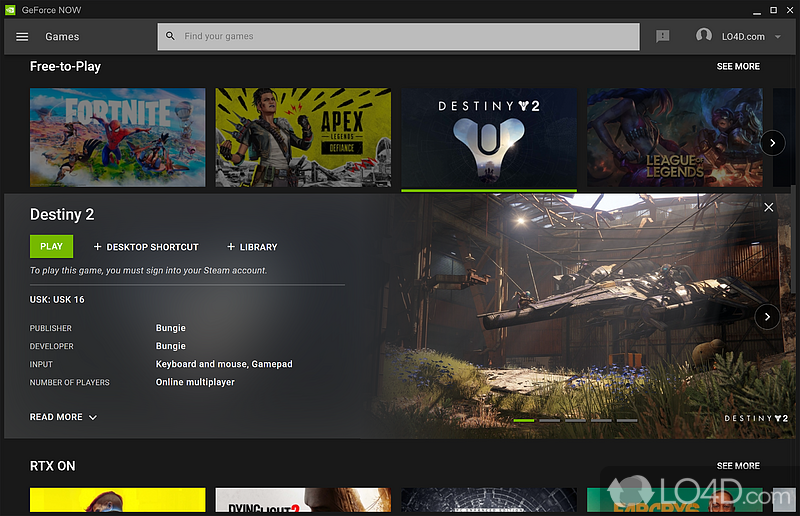This screenshot has width=800, height=516.
Task: Play Destiny 2
Action: 52,247
